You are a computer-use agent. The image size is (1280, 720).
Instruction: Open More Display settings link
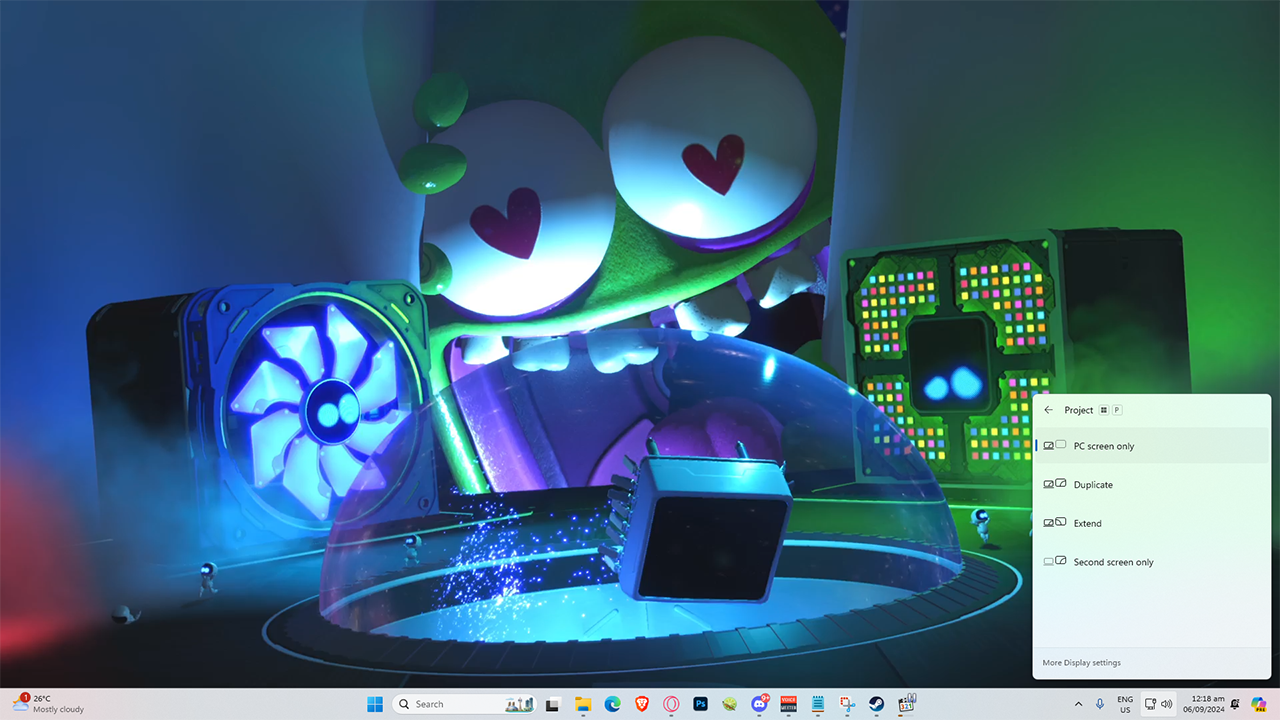(1081, 663)
